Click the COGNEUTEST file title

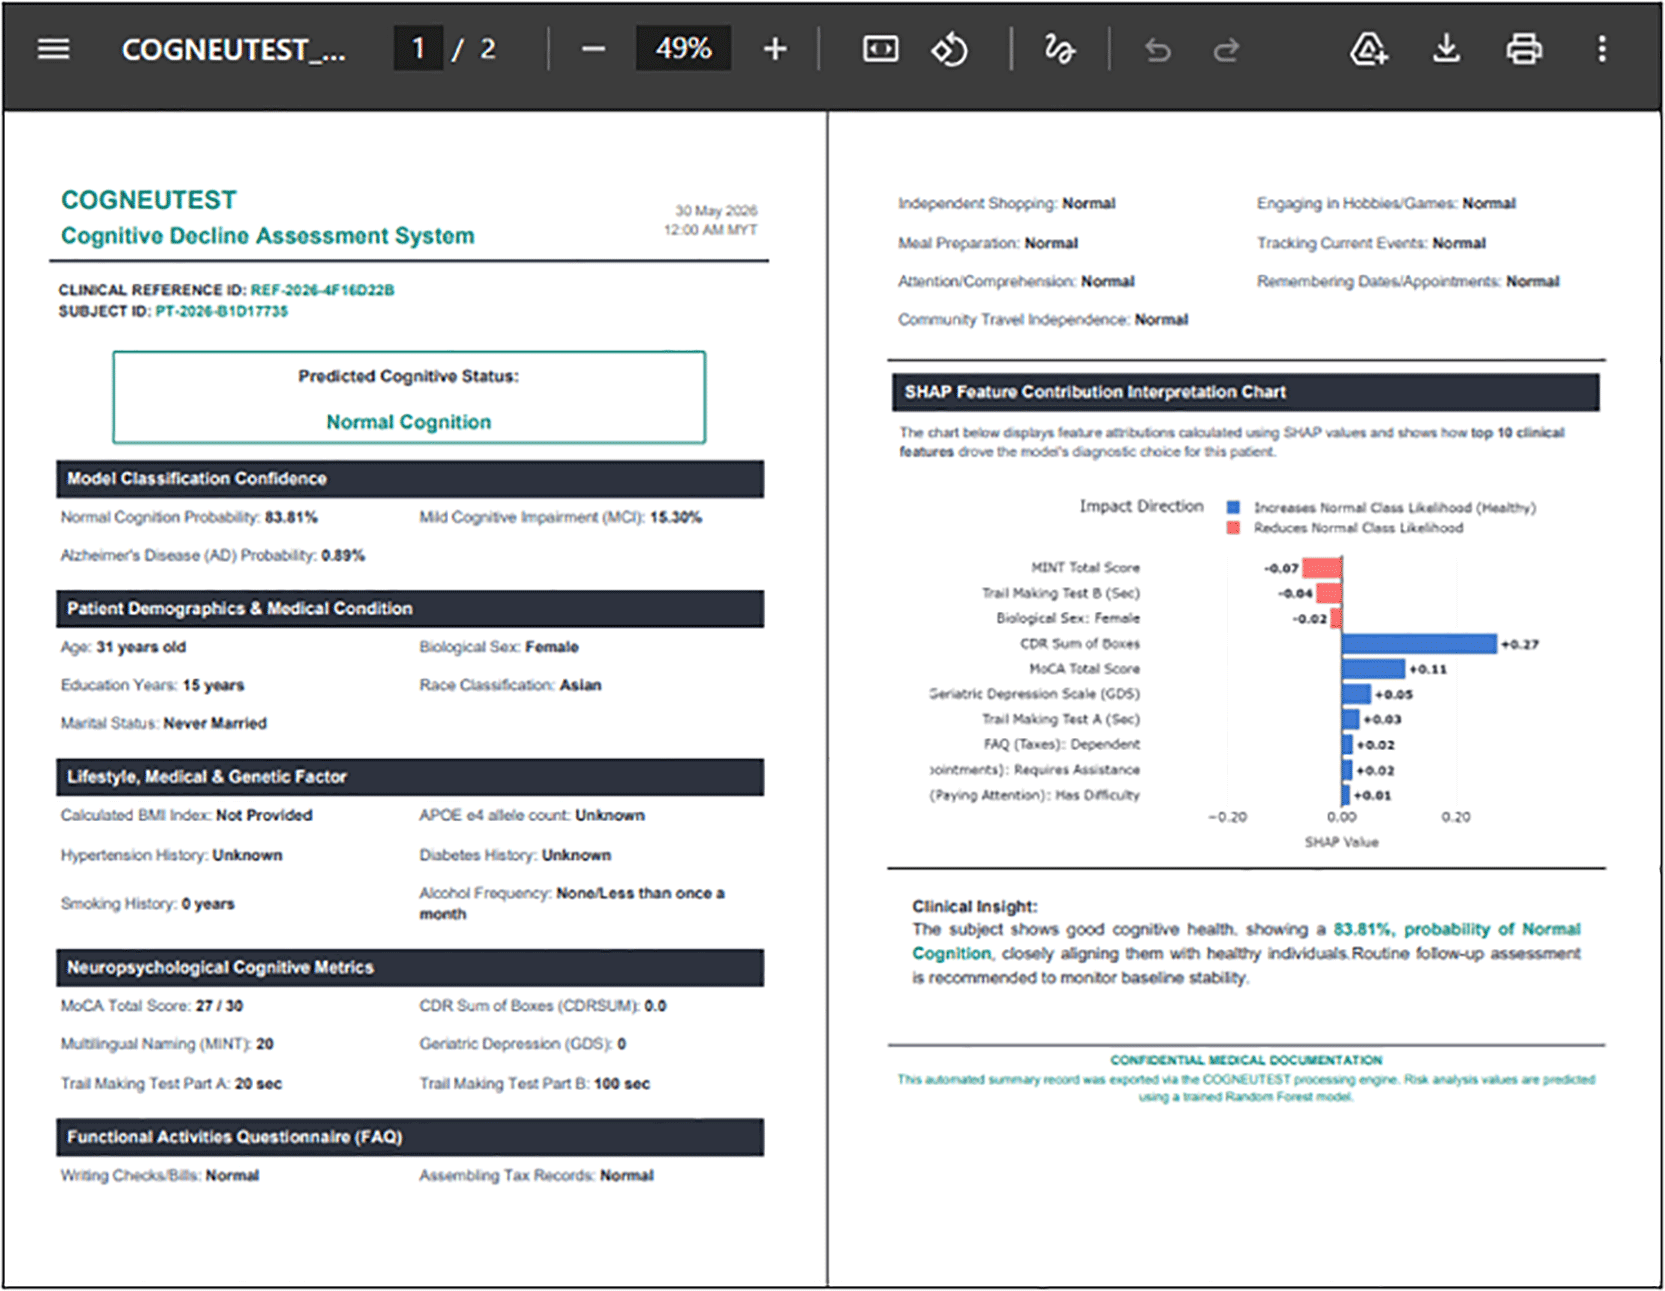tap(234, 50)
